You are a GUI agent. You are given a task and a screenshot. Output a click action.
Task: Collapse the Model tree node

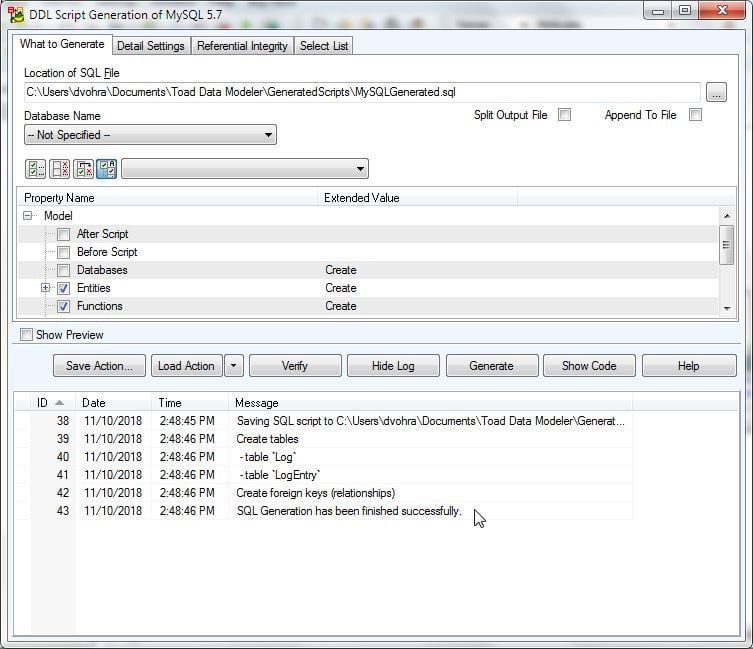(x=27, y=216)
